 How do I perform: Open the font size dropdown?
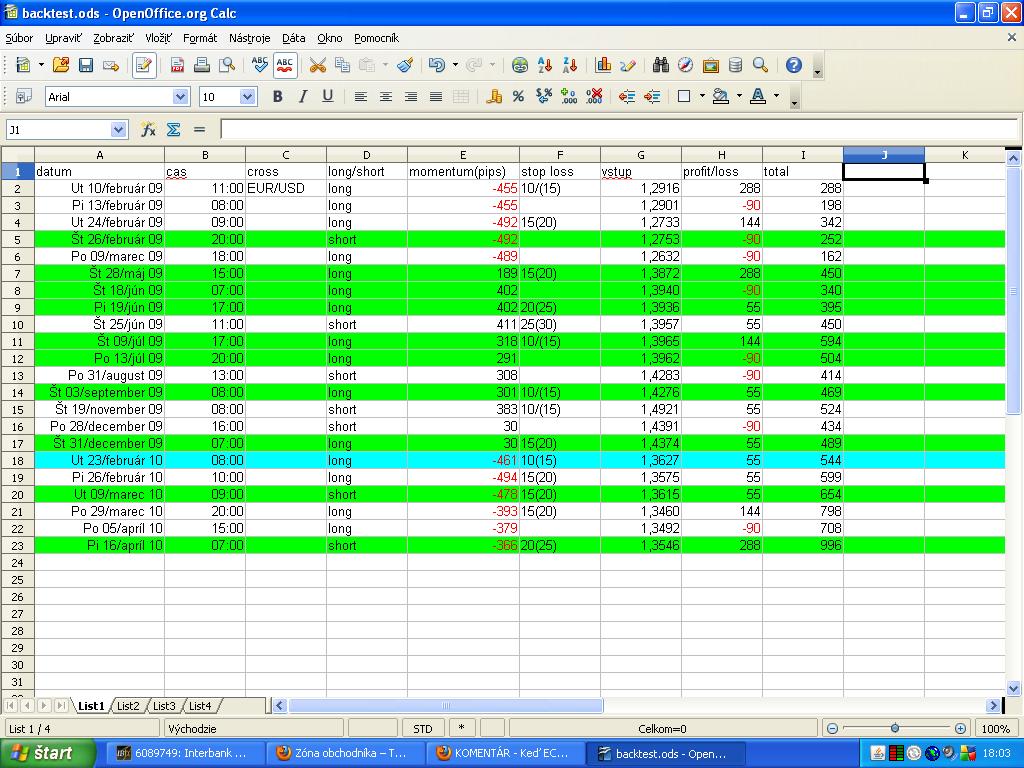click(248, 97)
